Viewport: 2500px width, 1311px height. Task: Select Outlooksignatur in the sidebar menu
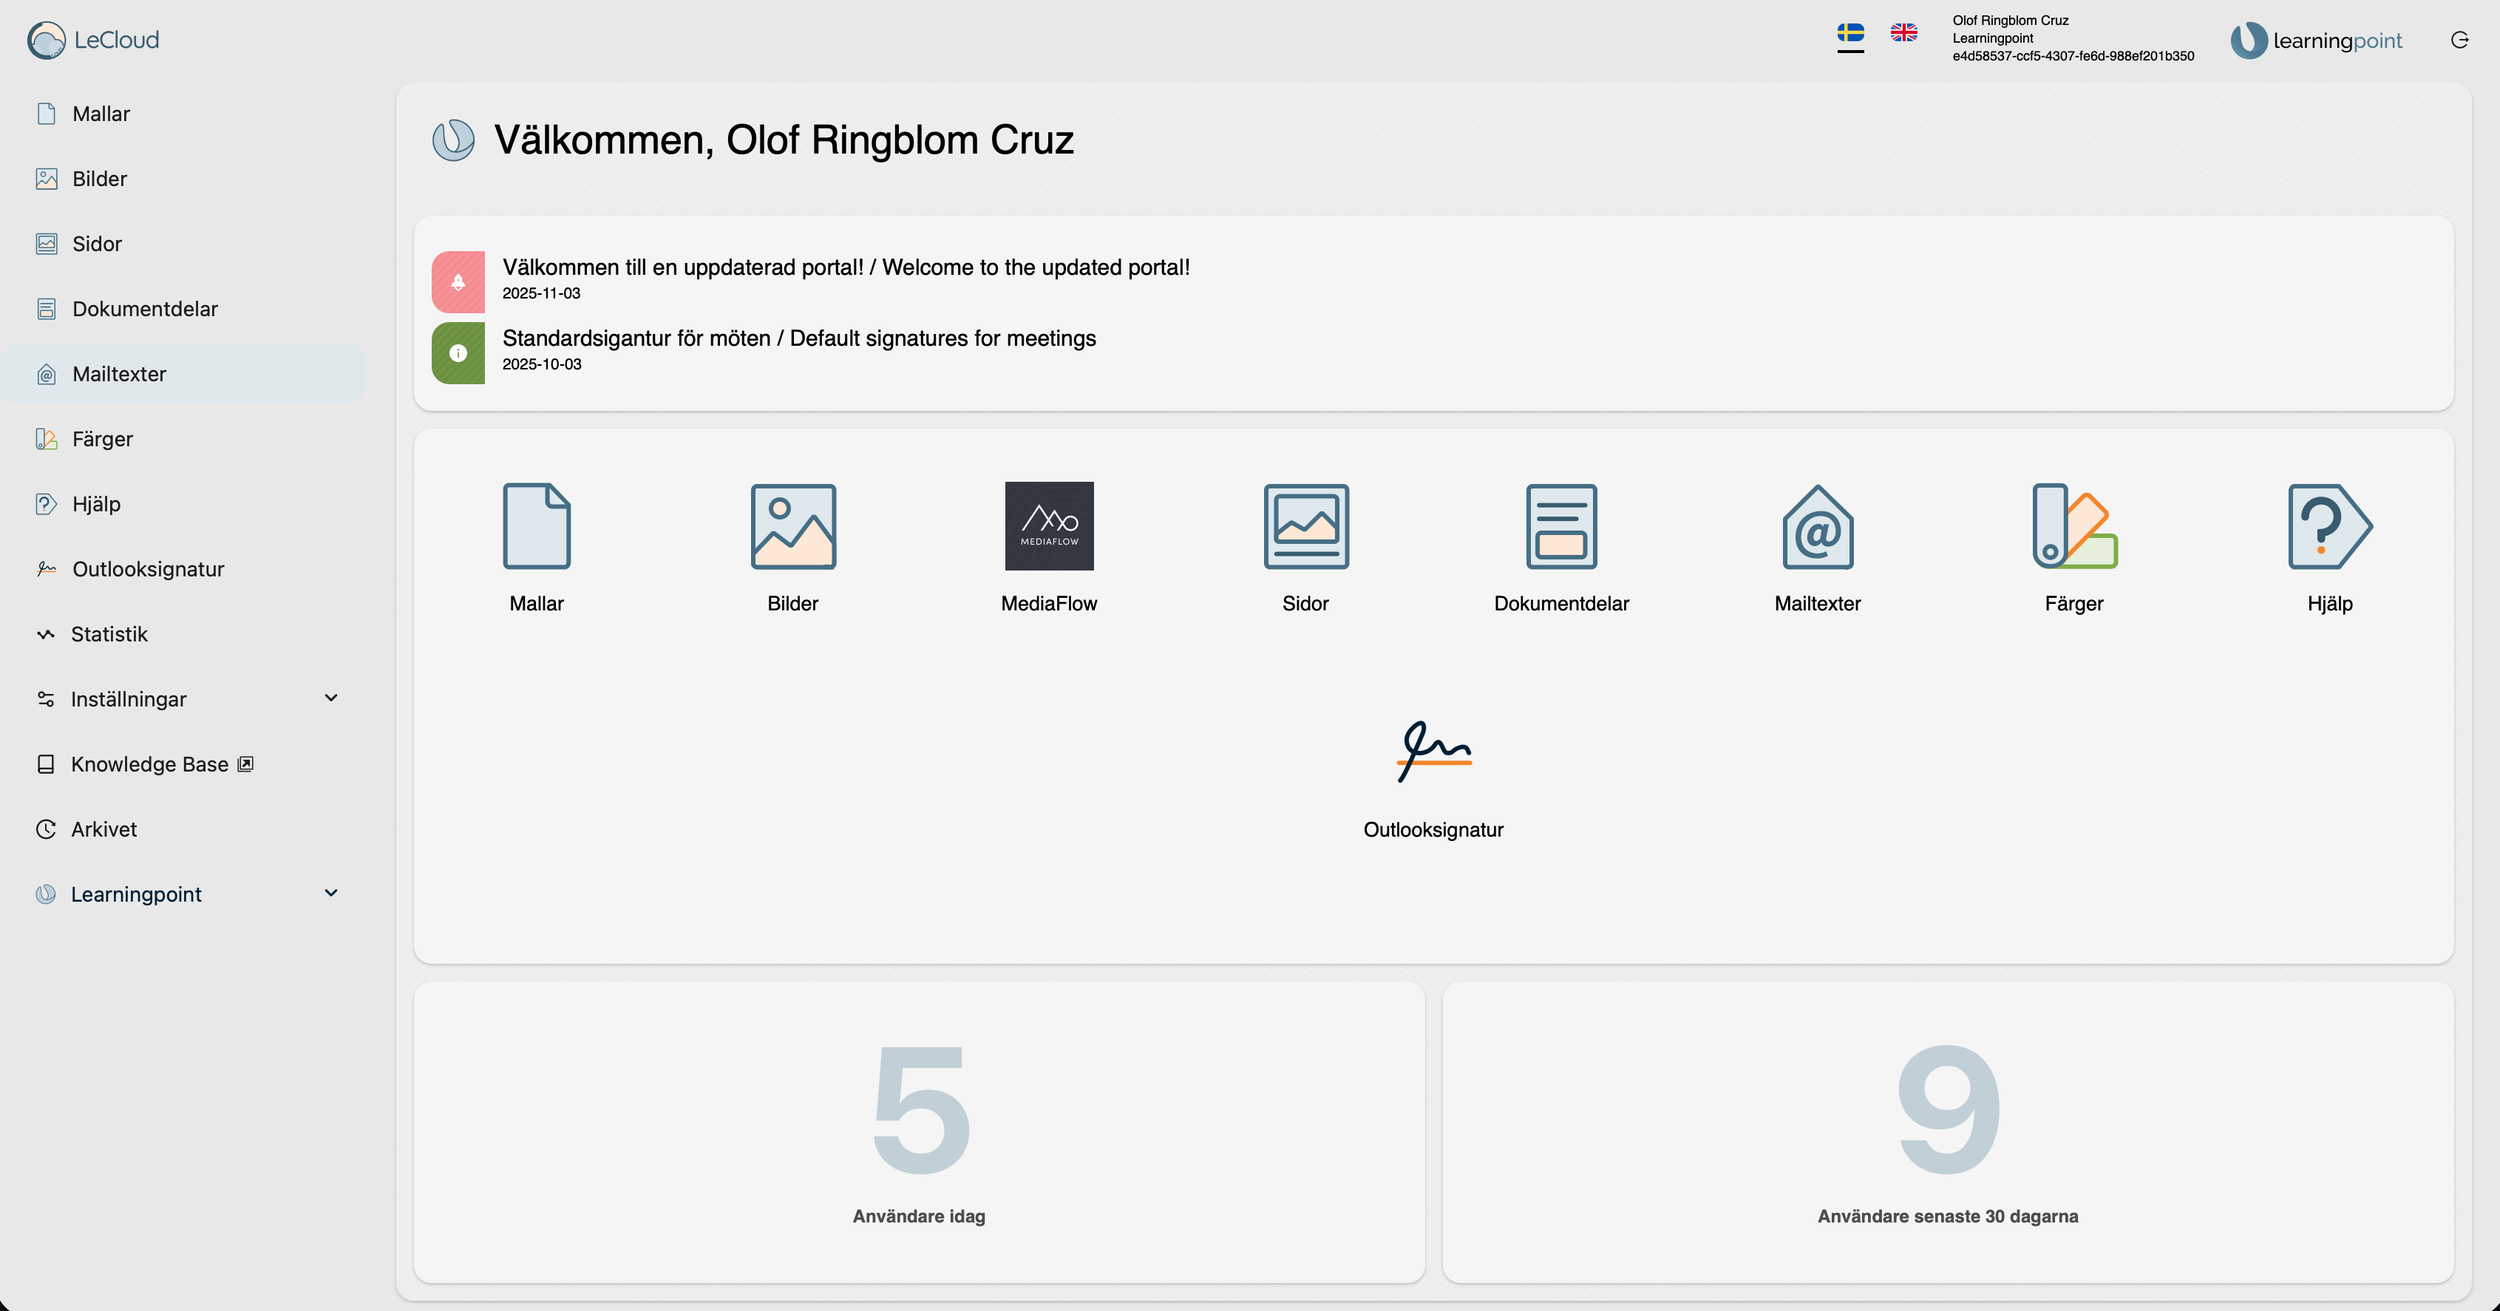(x=148, y=569)
